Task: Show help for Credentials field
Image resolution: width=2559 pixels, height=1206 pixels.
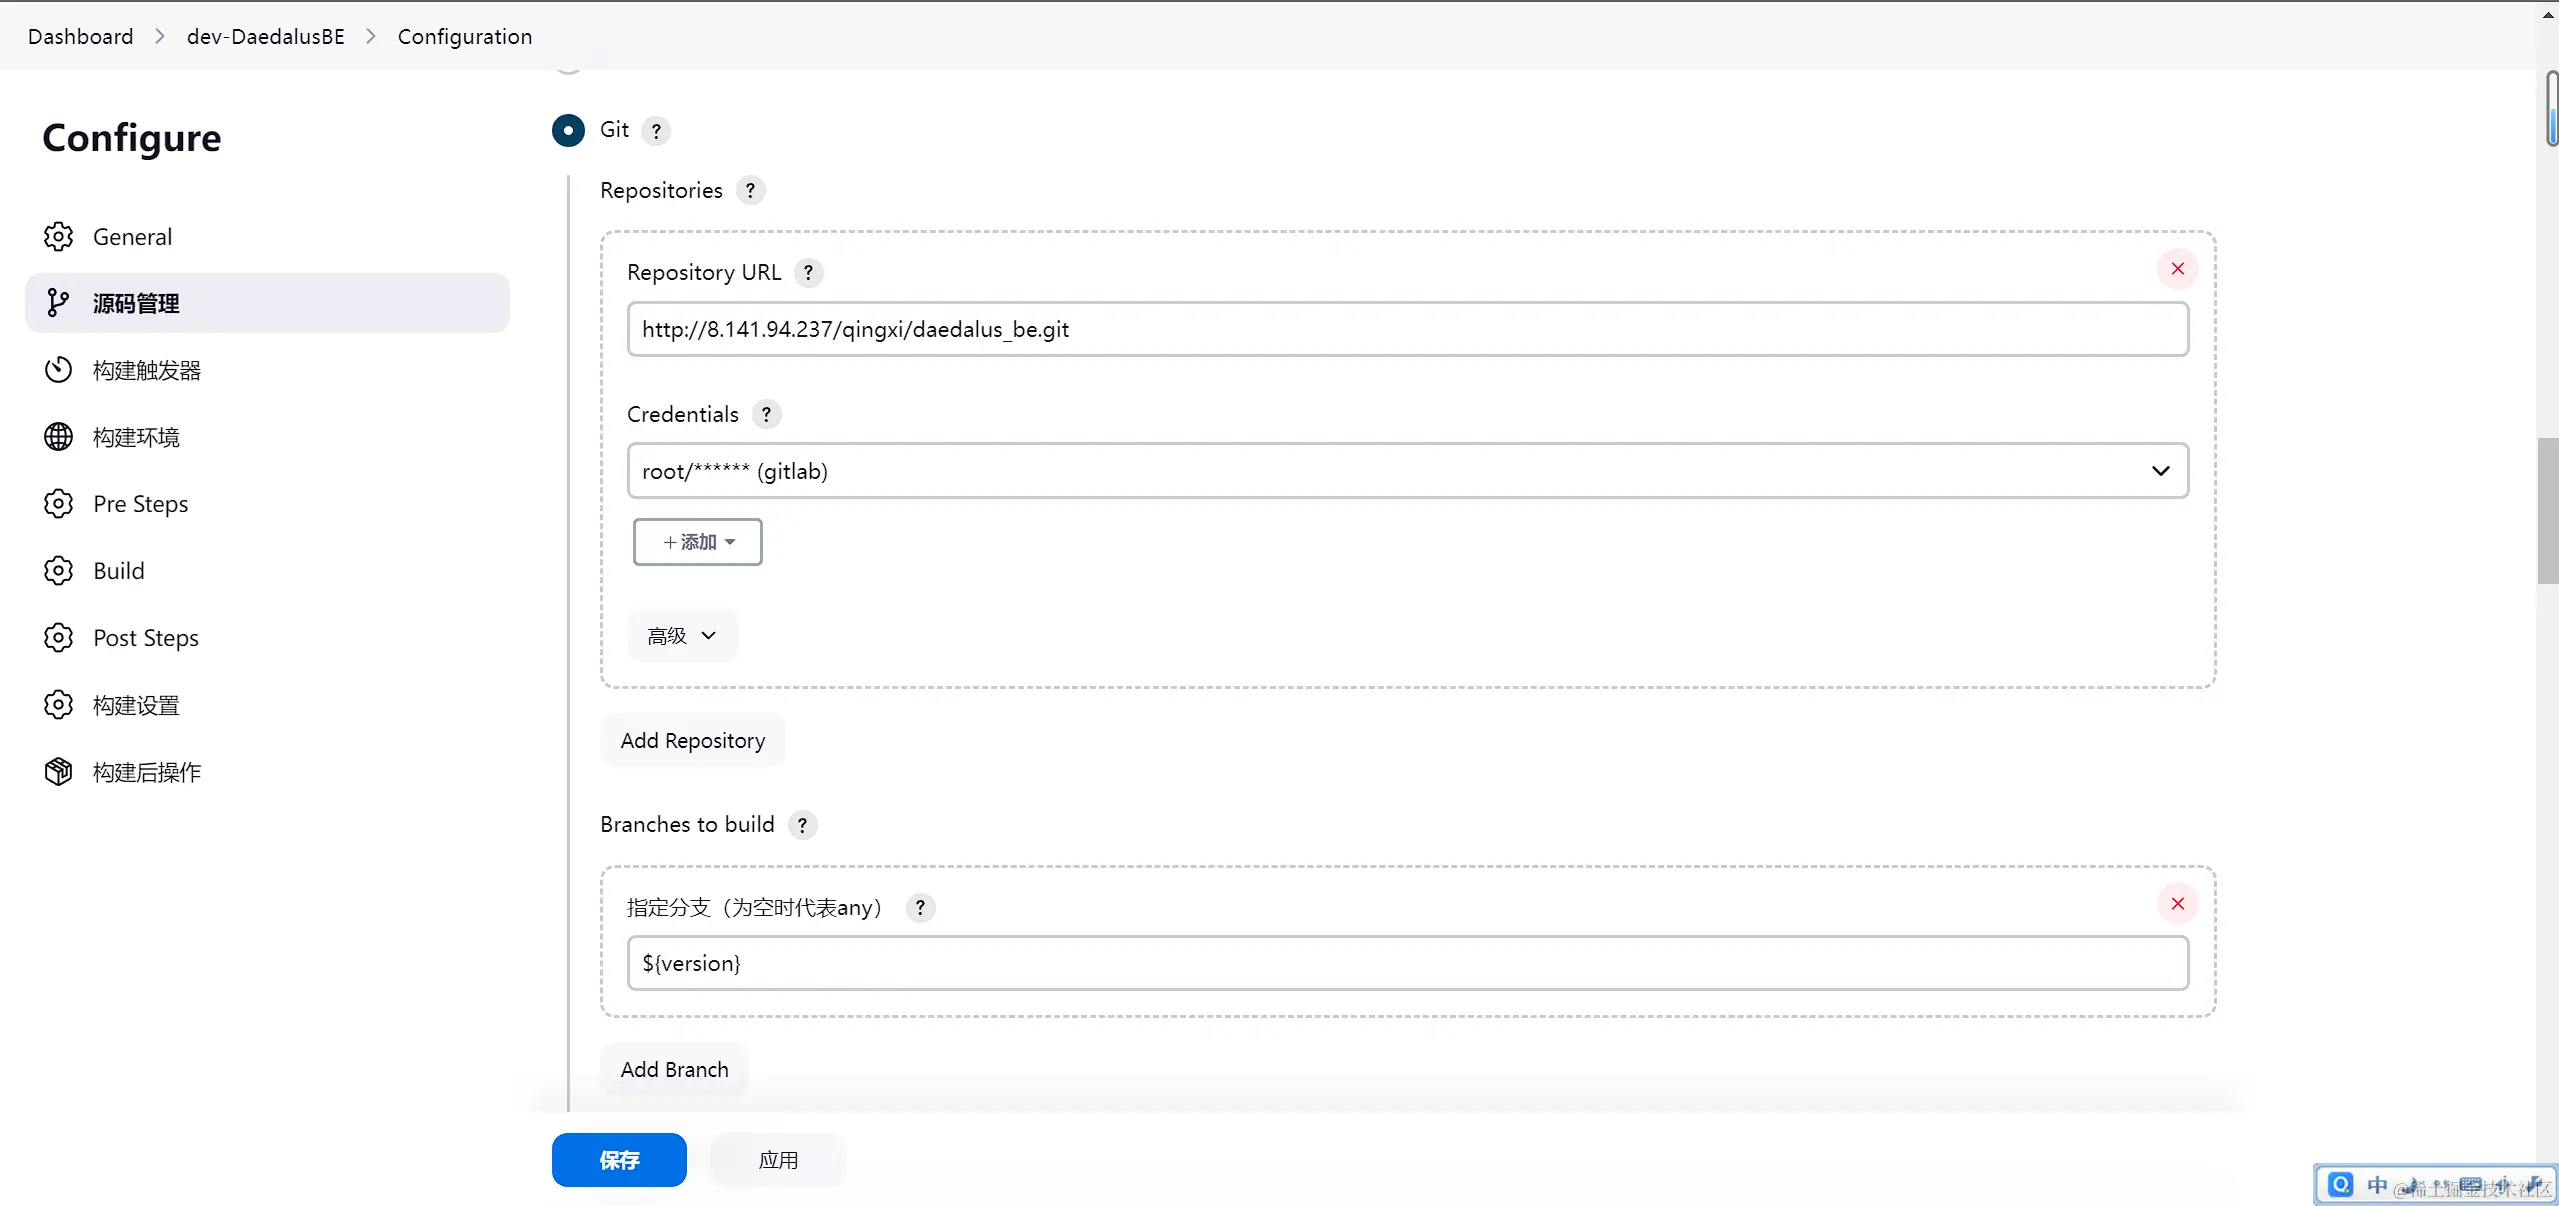Action: click(x=766, y=415)
